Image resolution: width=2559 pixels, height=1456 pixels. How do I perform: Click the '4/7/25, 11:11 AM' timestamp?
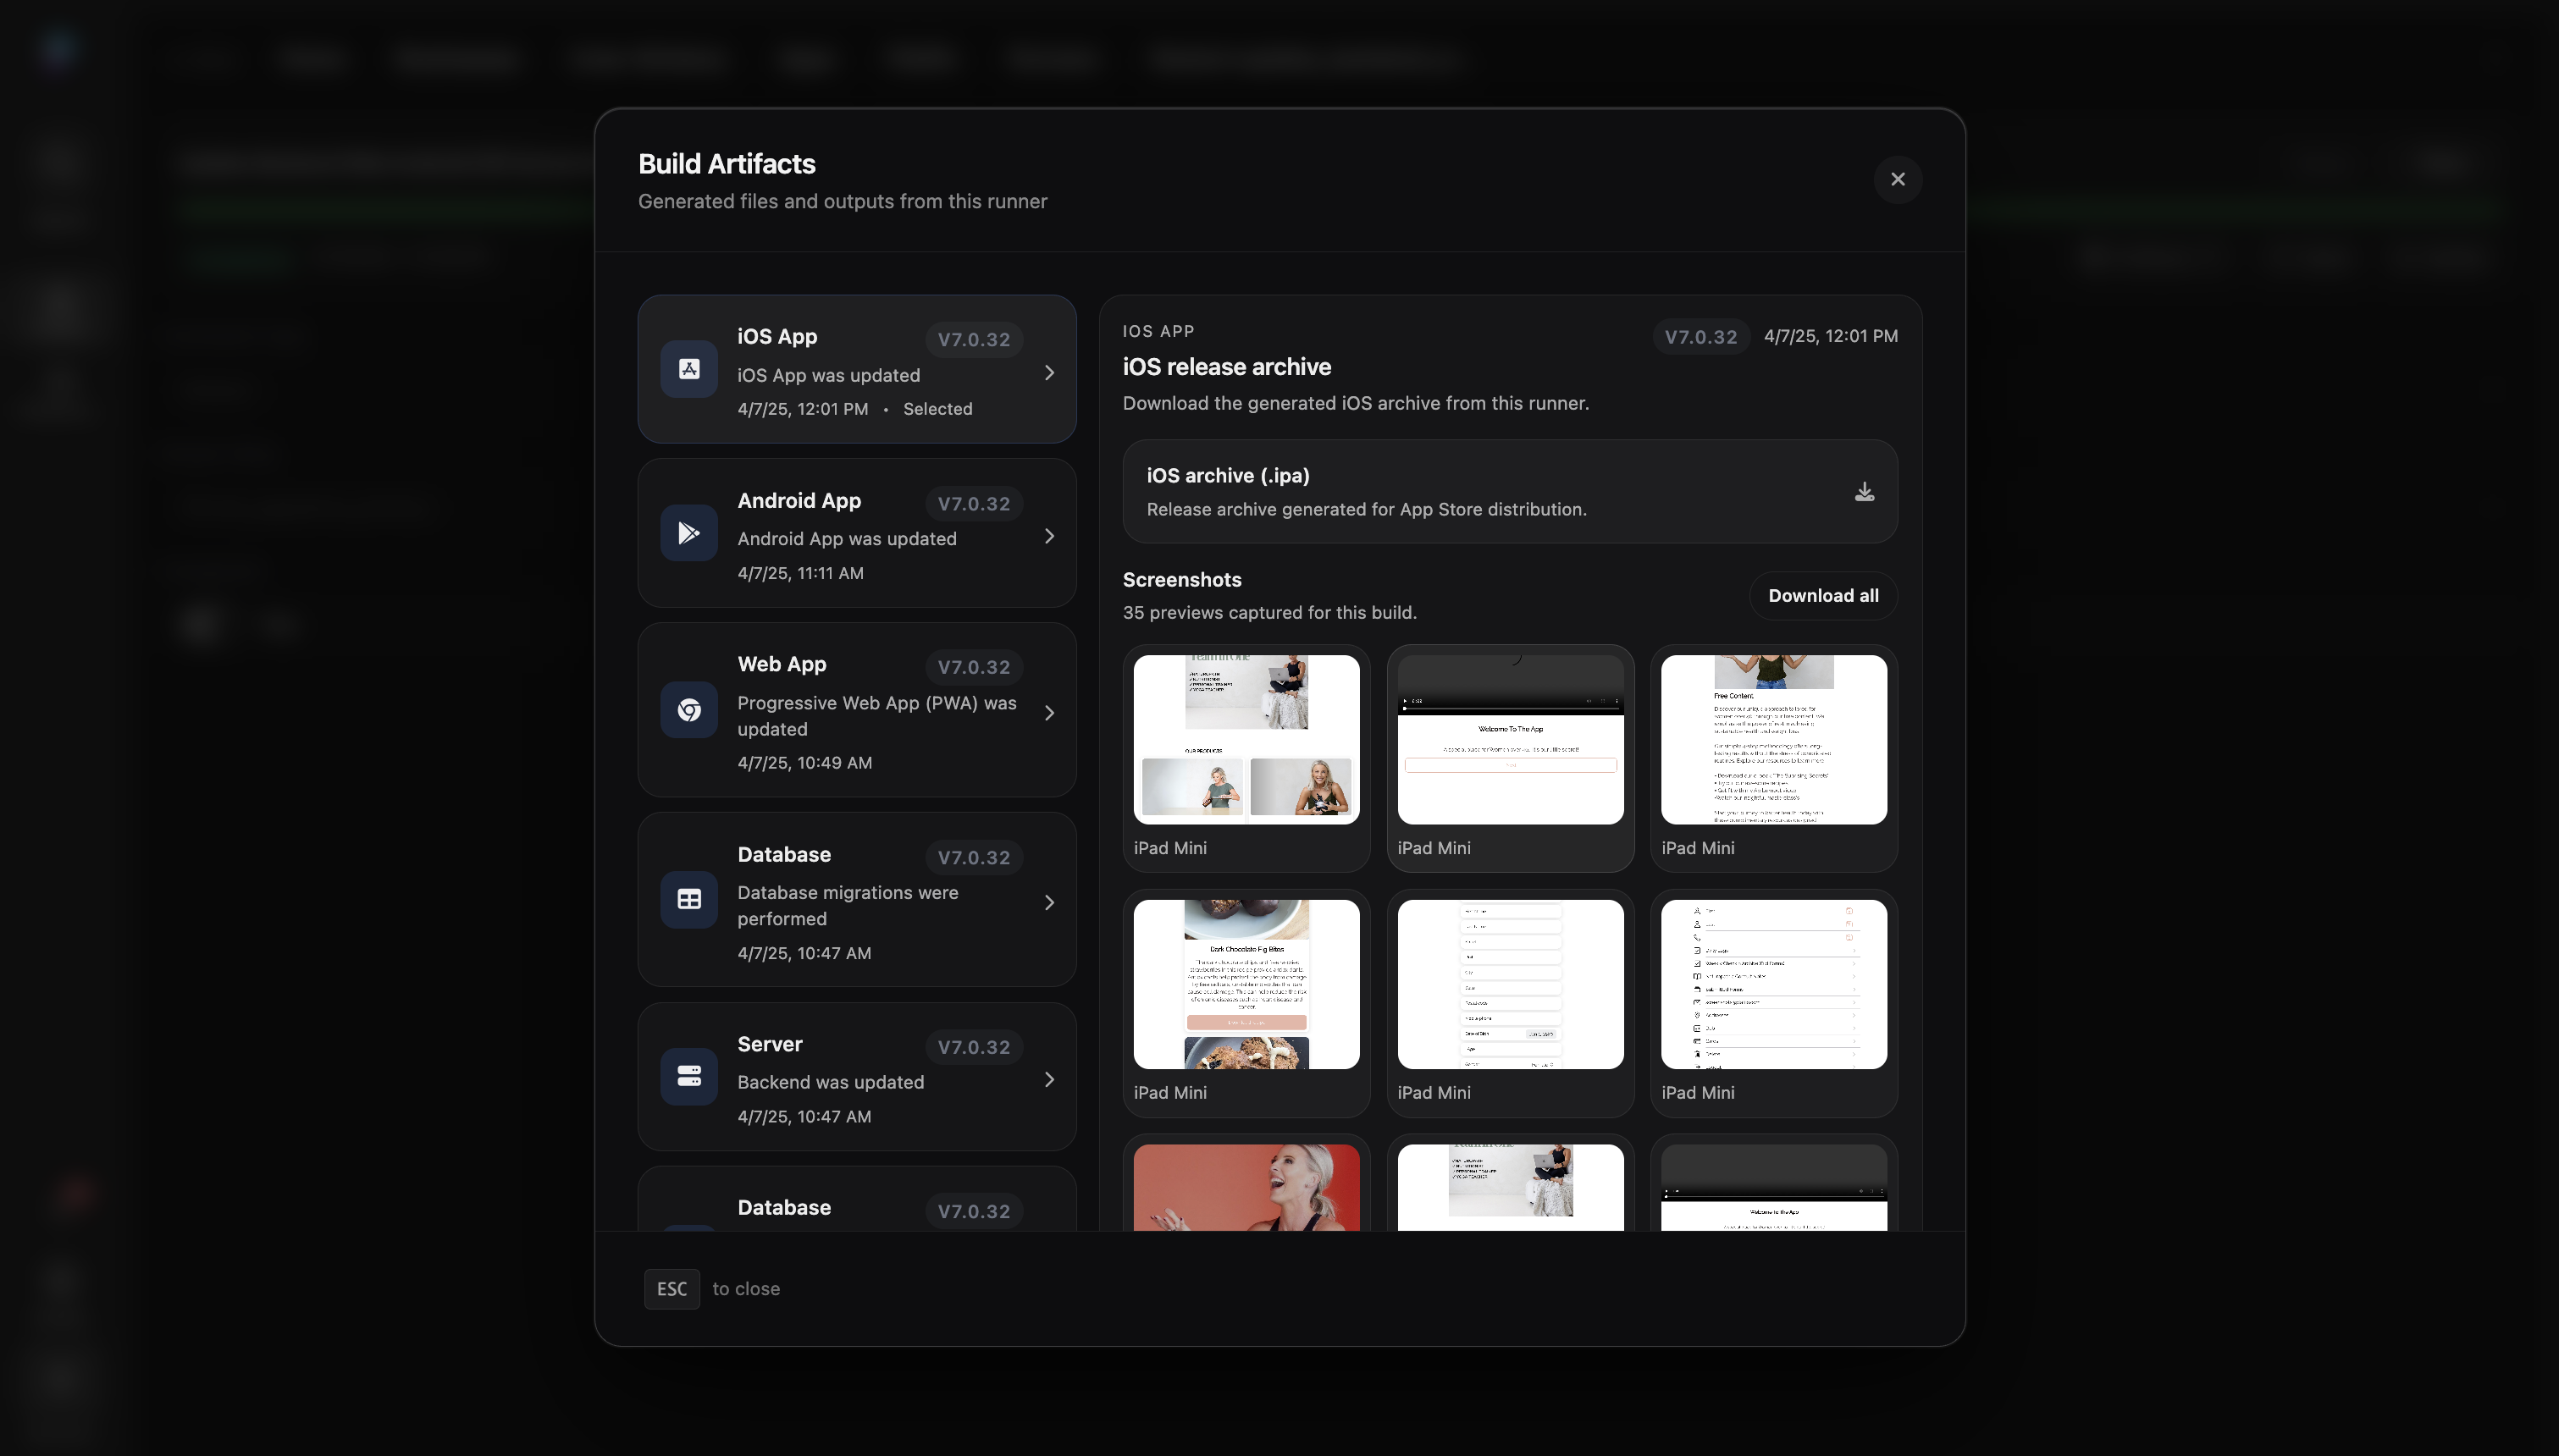[800, 574]
